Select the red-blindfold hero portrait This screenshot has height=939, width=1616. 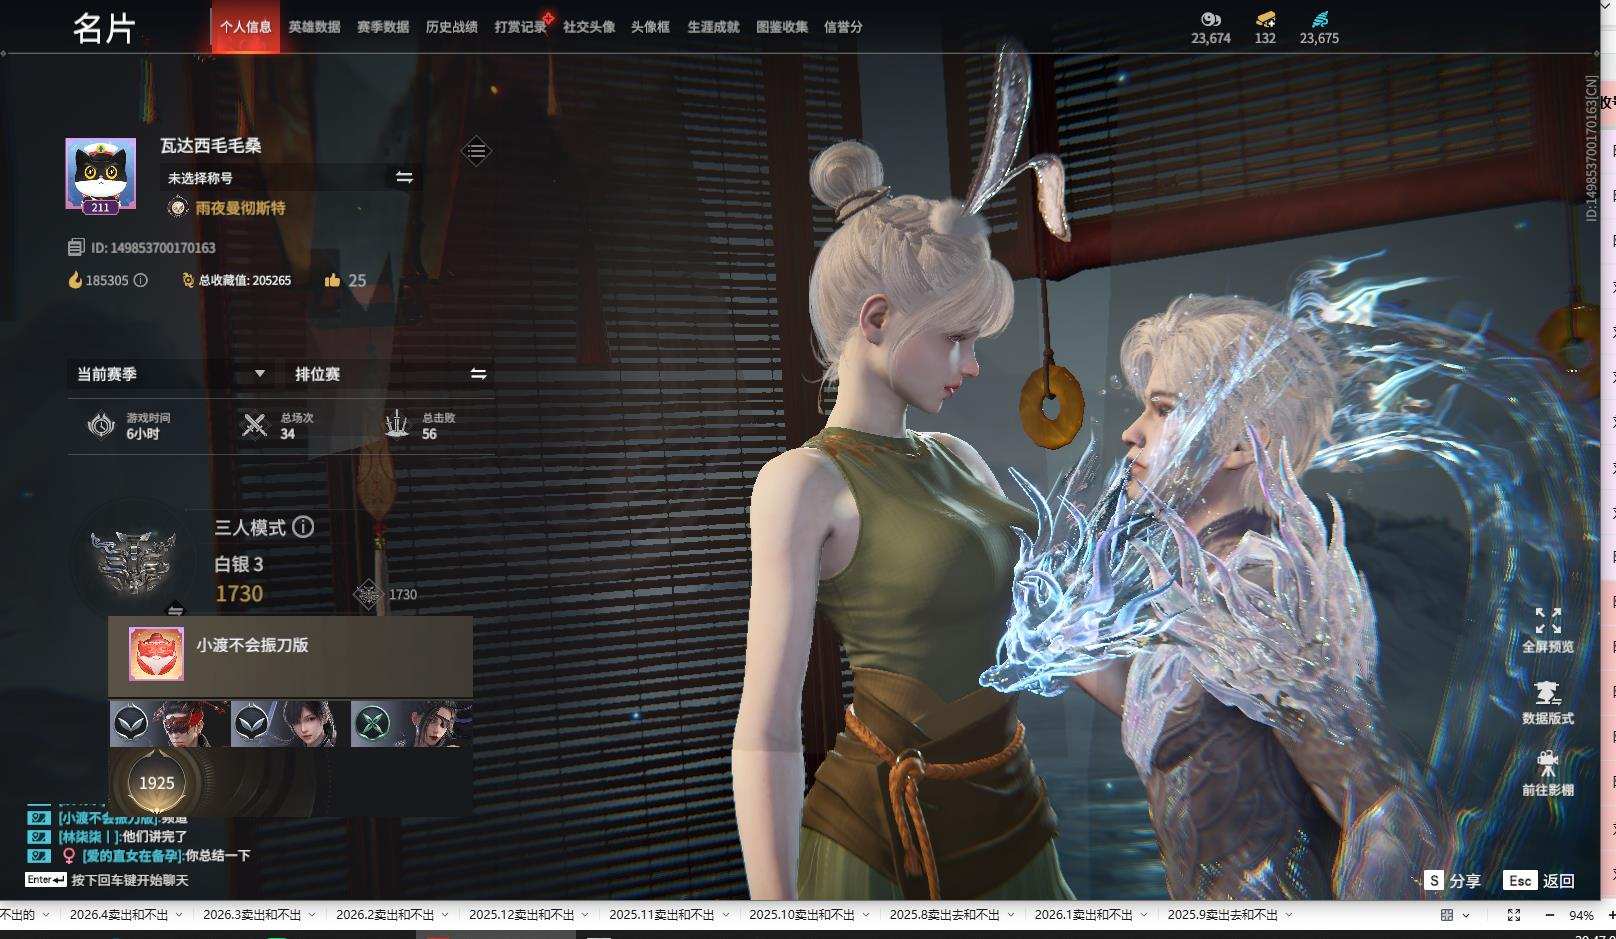pyautogui.click(x=170, y=723)
